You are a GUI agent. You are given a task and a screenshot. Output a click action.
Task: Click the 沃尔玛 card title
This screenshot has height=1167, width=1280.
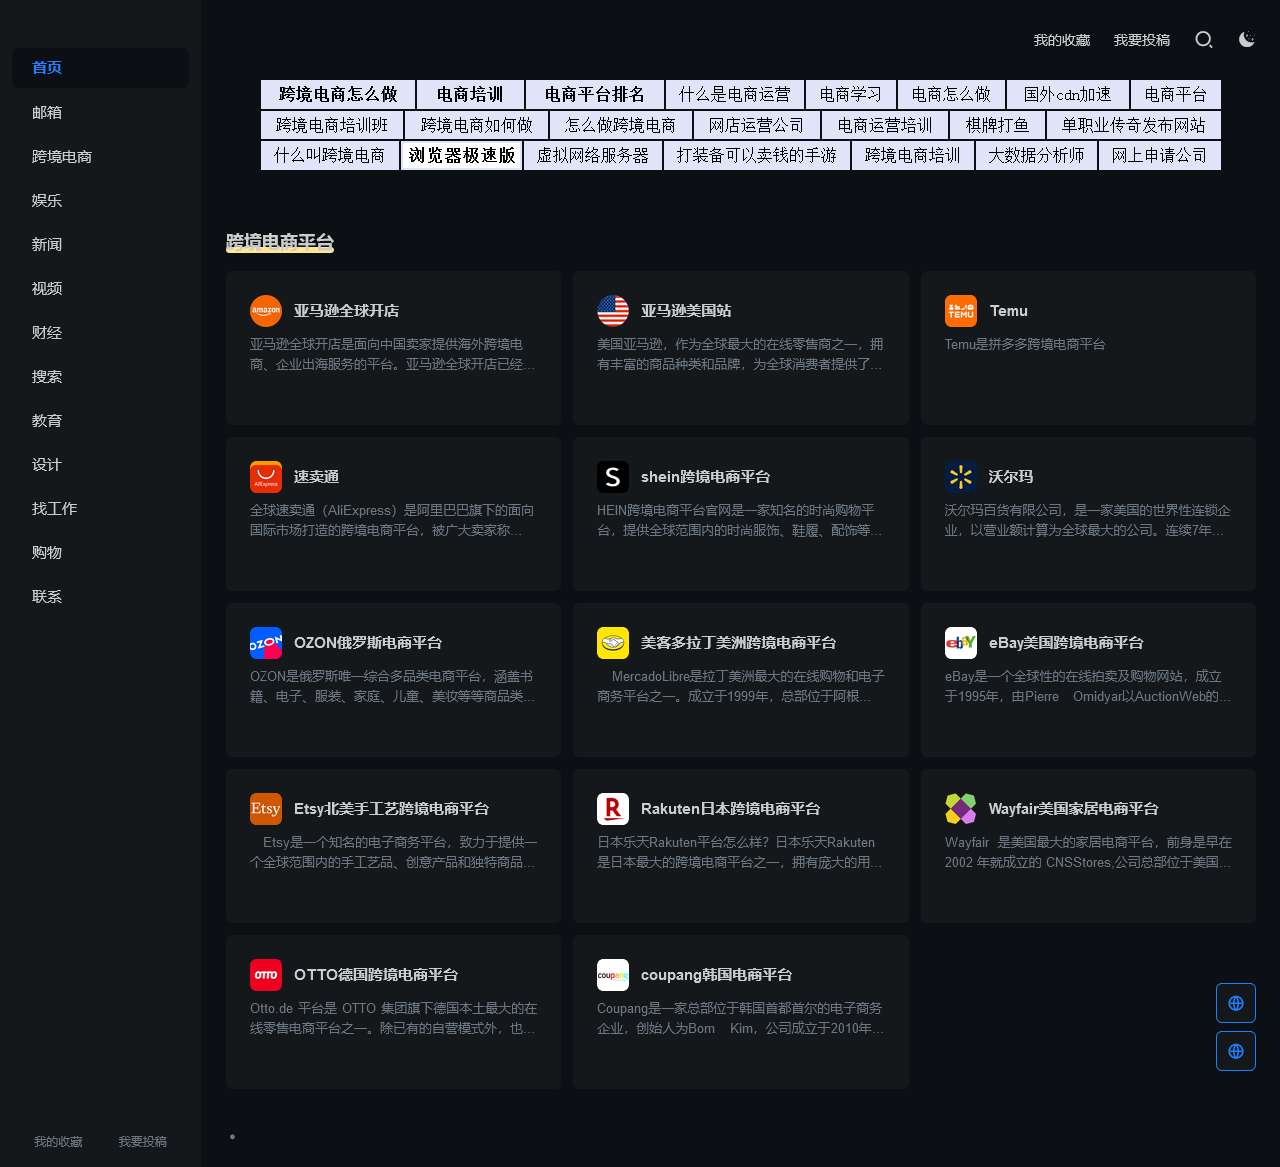coord(1011,477)
